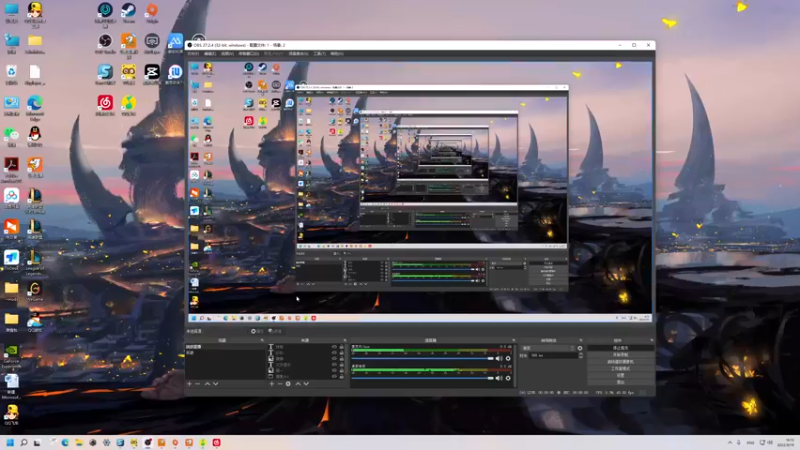Open OBS Settings from Controls dock
The image size is (800, 450).
click(x=620, y=375)
